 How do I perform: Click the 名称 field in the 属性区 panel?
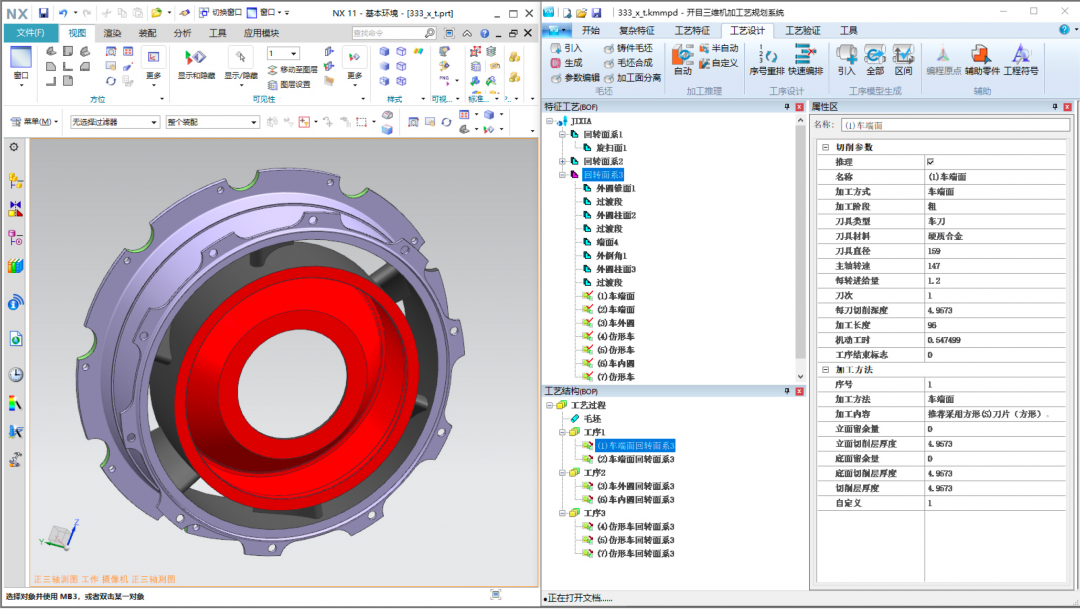tap(950, 125)
